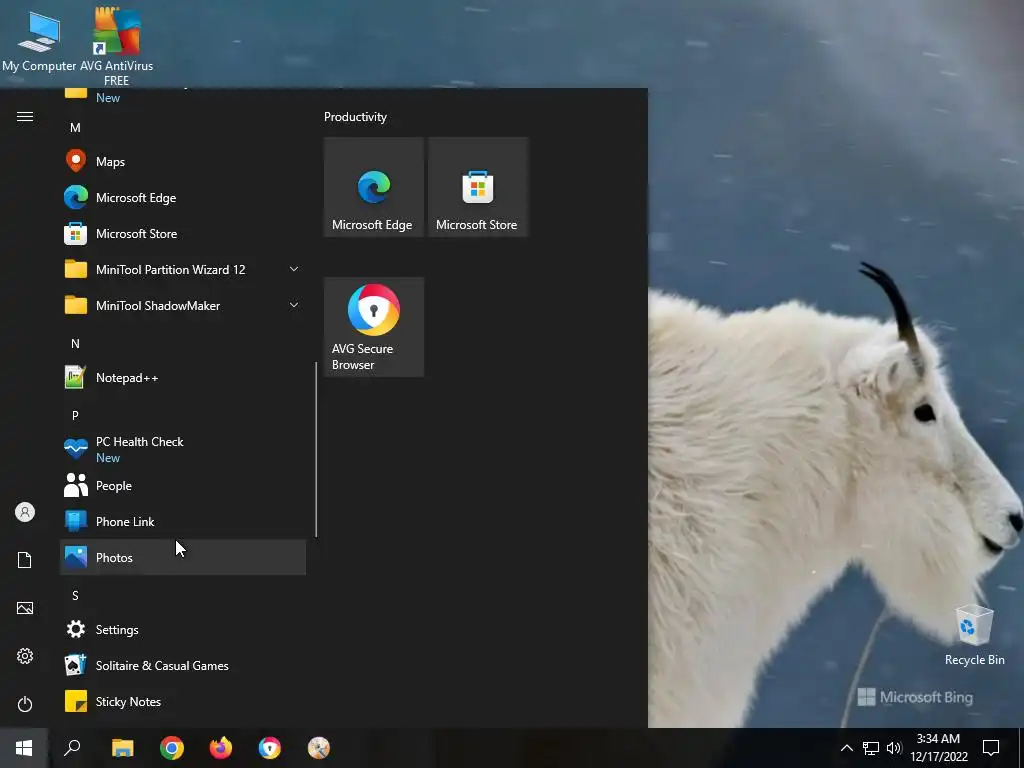Screen dimensions: 1024x768
Task: Click the Settings gear in Start sidebar
Action: 25,656
